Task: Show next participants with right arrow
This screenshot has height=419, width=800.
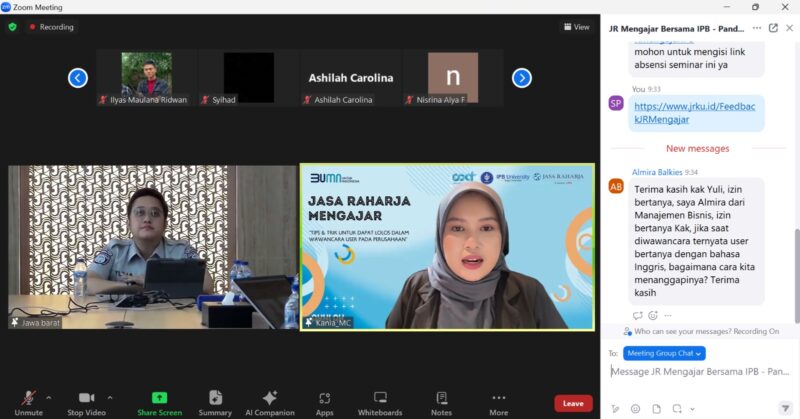Action: 521,78
